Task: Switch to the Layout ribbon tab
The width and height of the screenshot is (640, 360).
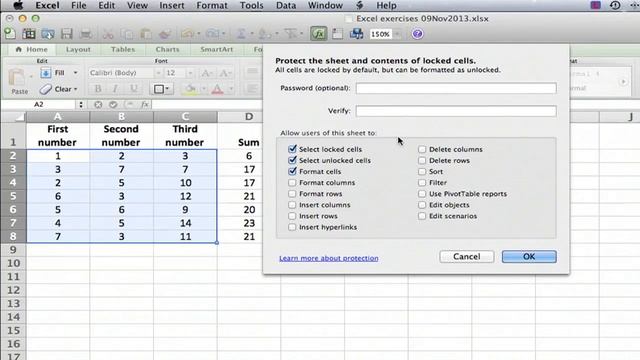Action: point(78,49)
